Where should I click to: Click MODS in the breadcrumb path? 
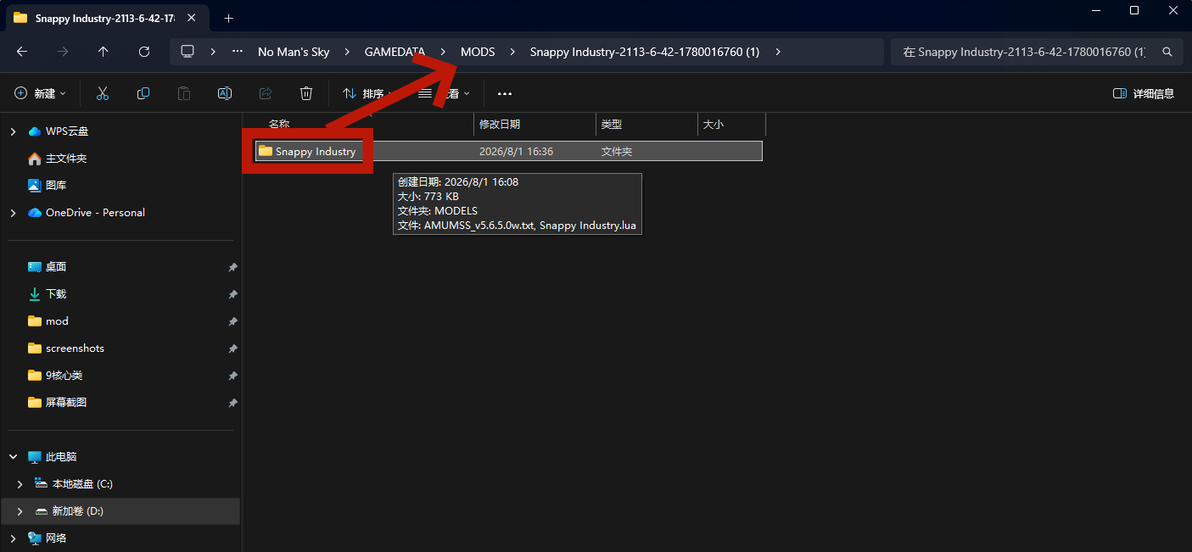[x=477, y=52]
